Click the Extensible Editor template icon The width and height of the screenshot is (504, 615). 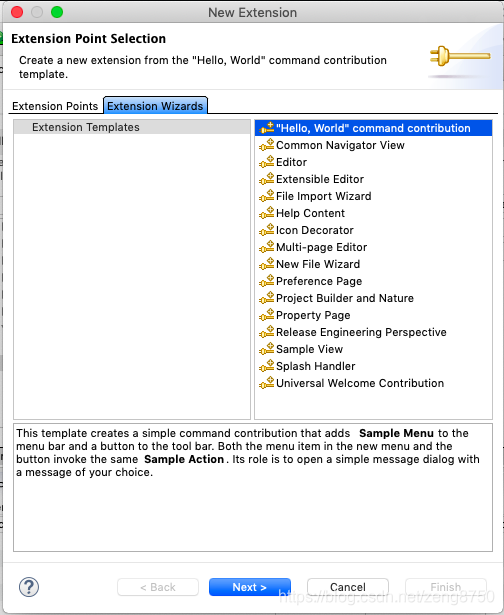click(267, 179)
